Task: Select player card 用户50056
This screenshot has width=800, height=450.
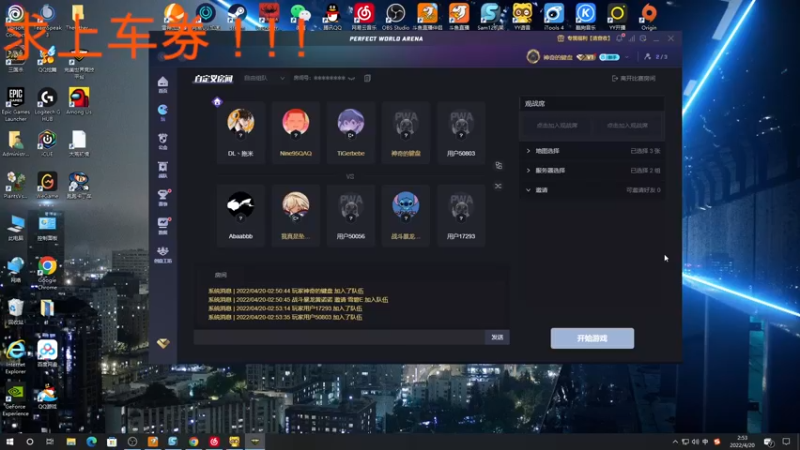Action: (351, 215)
